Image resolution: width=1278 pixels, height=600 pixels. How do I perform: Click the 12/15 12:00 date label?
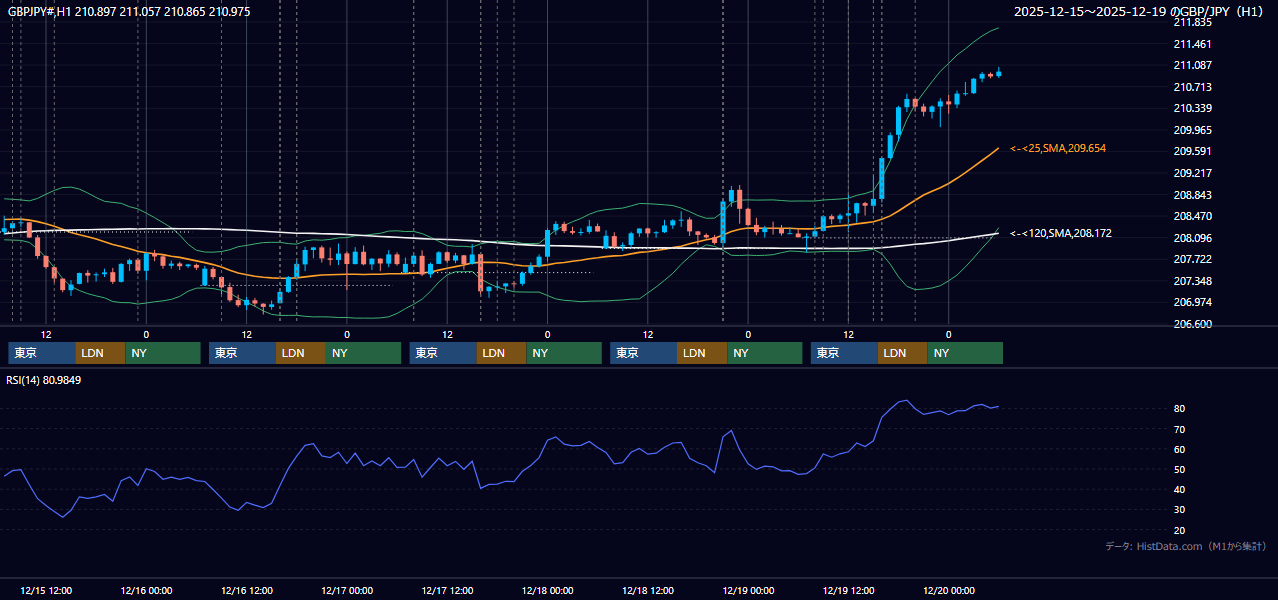click(46, 591)
